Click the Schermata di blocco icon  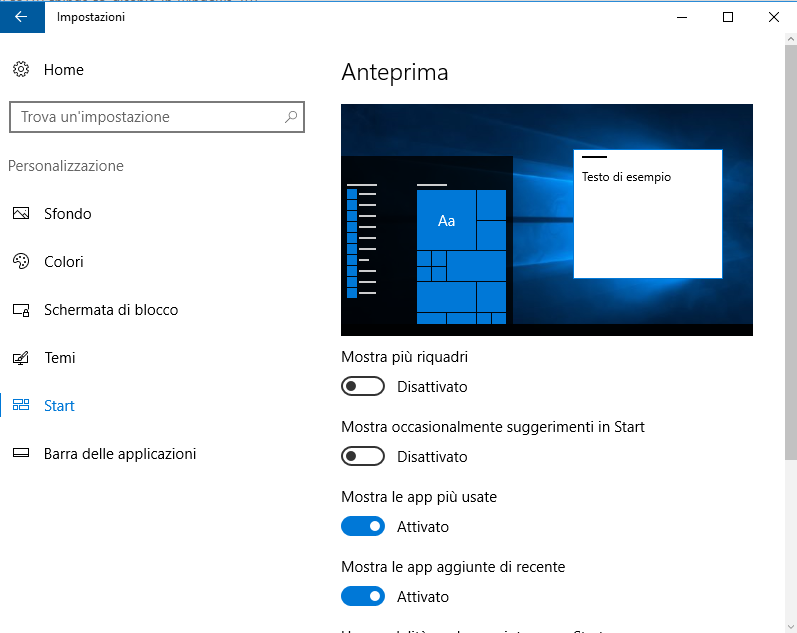(21, 310)
